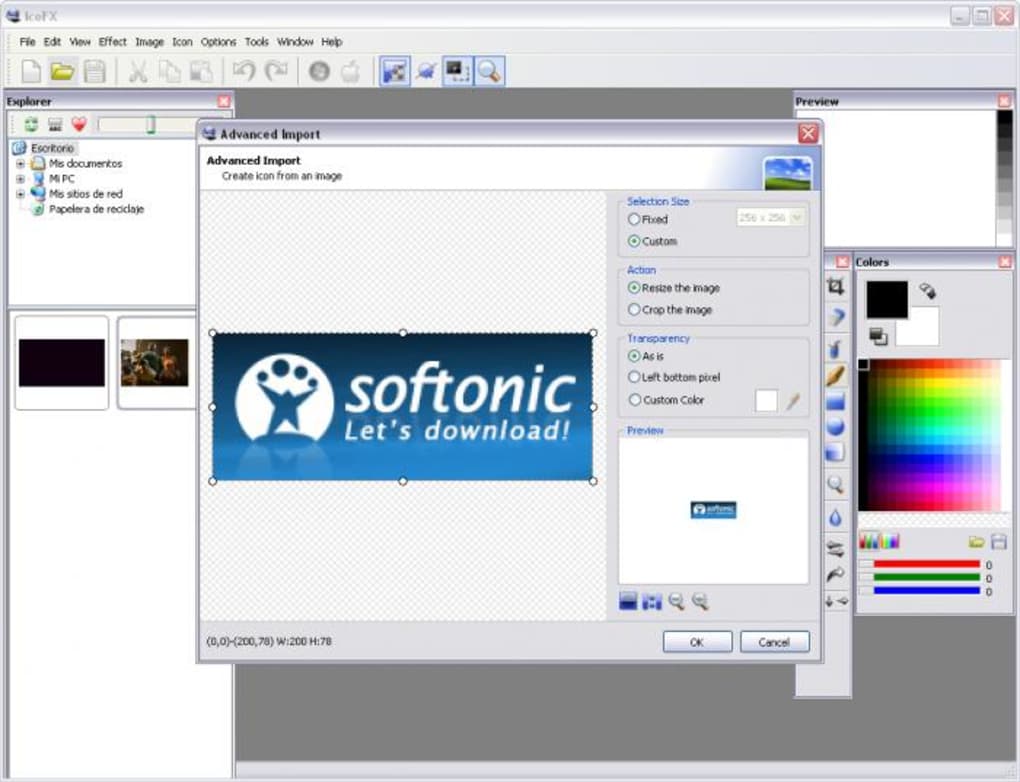Click the New document toolbar icon
The width and height of the screenshot is (1020, 782).
coord(31,71)
